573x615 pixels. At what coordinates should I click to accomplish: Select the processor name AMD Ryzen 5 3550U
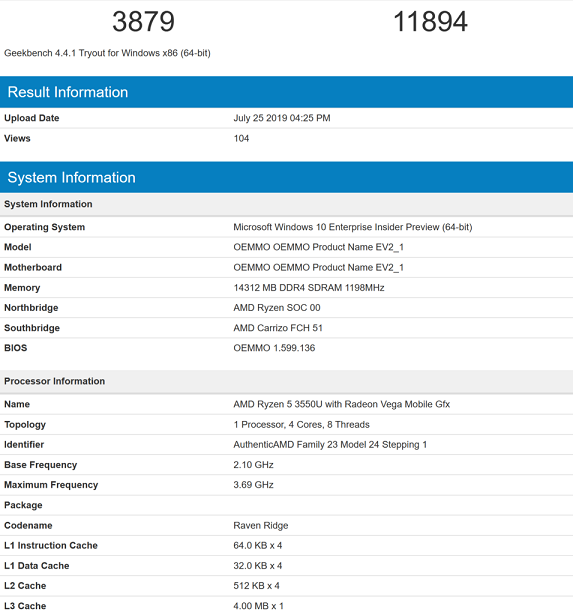(x=342, y=404)
